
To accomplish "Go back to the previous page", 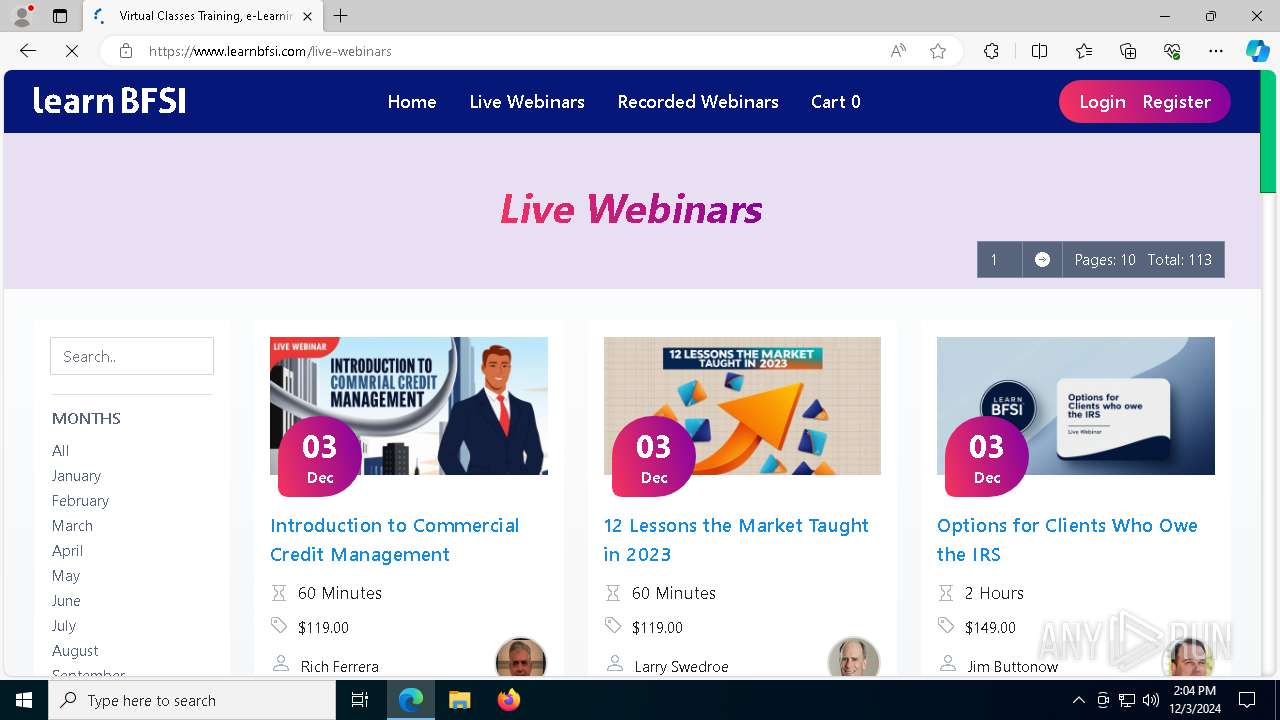I will tap(28, 51).
